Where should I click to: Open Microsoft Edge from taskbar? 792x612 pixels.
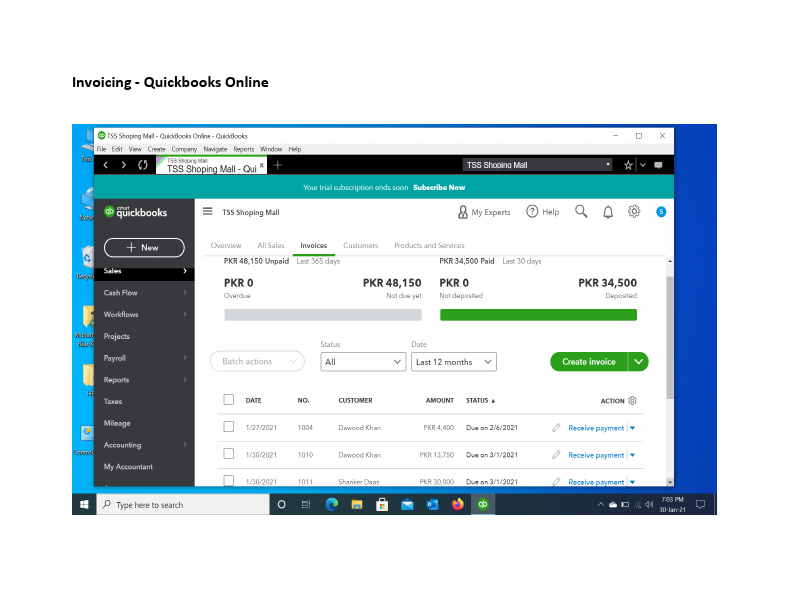[x=332, y=504]
